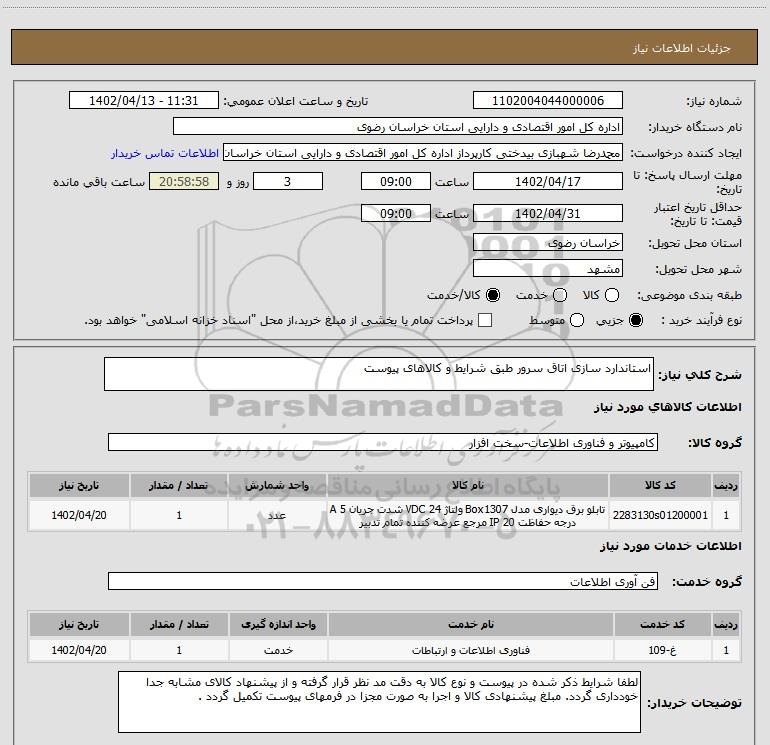Open the اطلاعات تماس خریدار link
The width and height of the screenshot is (770, 745).
tap(165, 153)
